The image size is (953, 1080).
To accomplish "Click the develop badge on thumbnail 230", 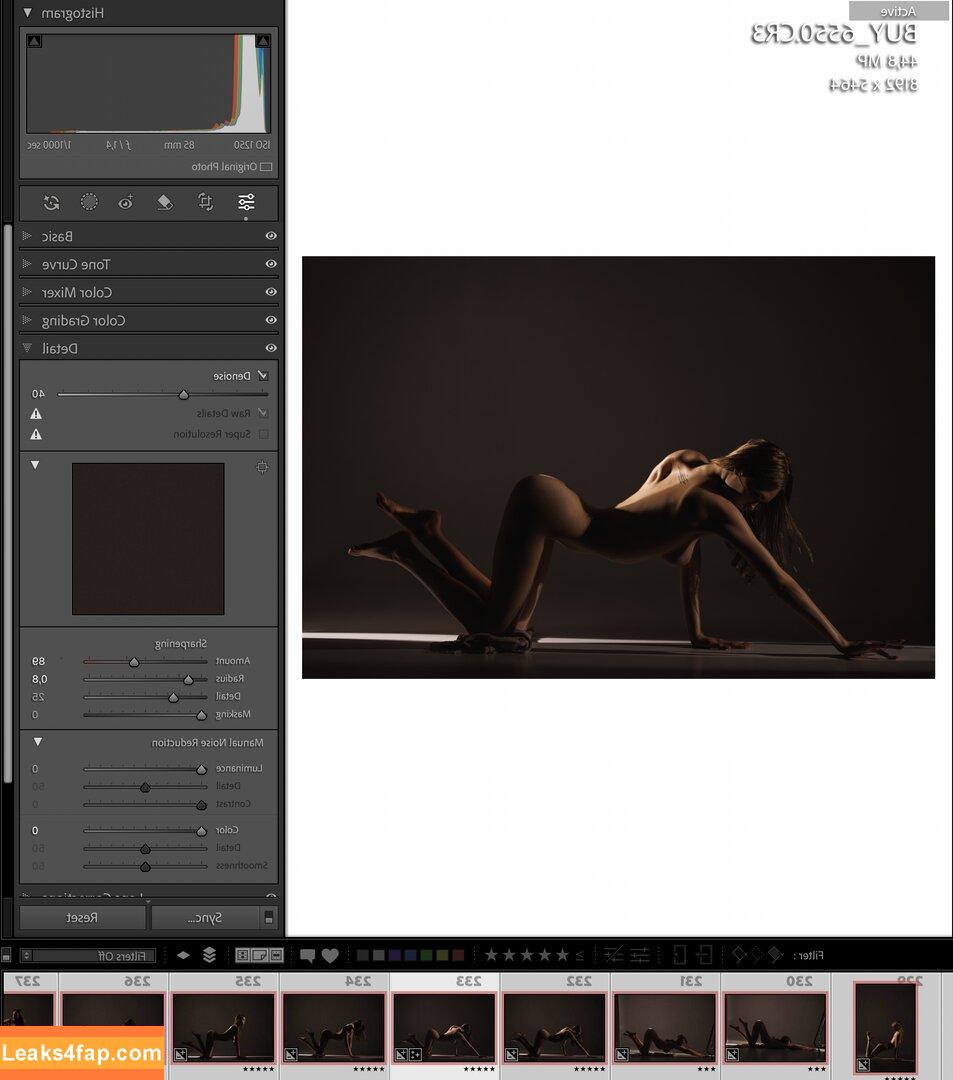I will point(732,1055).
